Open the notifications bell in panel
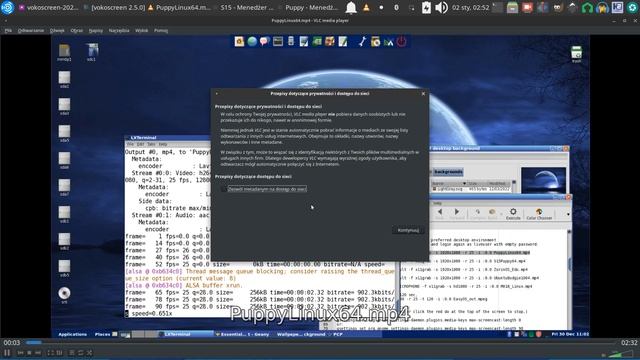This screenshot has height=360, width=640. [x=351, y=7]
